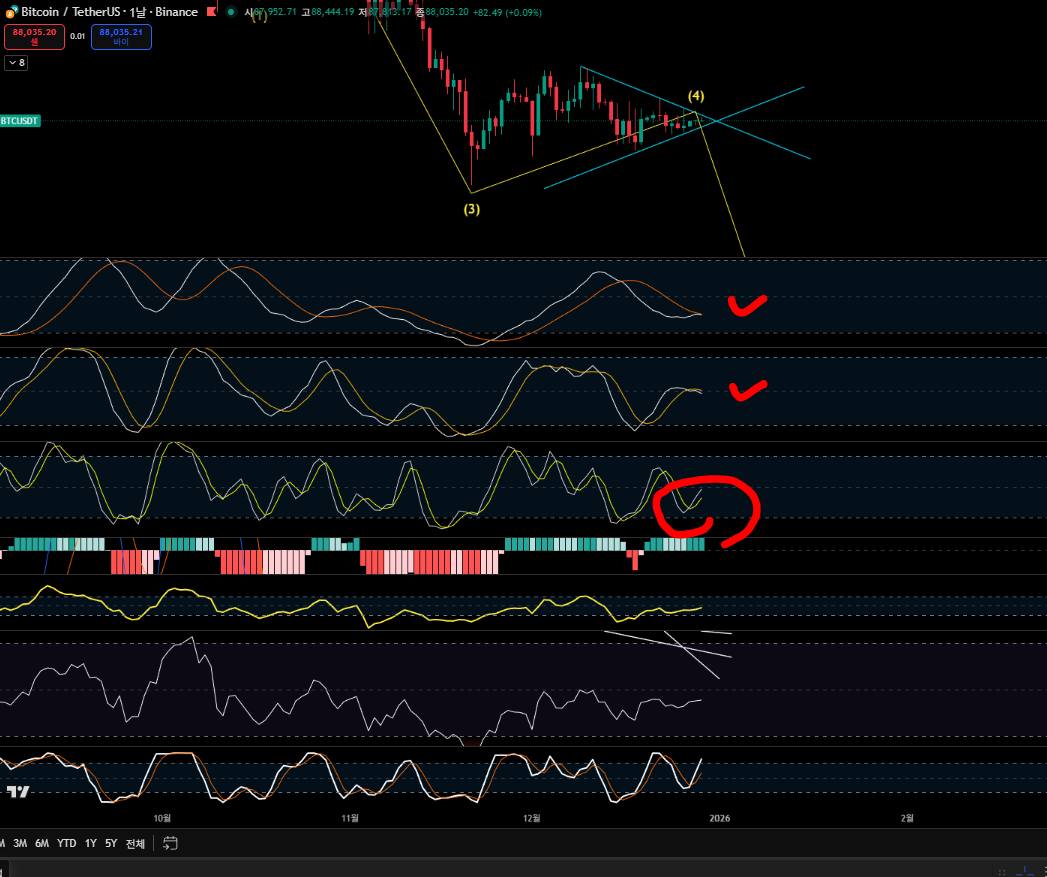Image resolution: width=1047 pixels, height=877 pixels.
Task: Select the (3) Elliott wave label
Action: pos(471,209)
